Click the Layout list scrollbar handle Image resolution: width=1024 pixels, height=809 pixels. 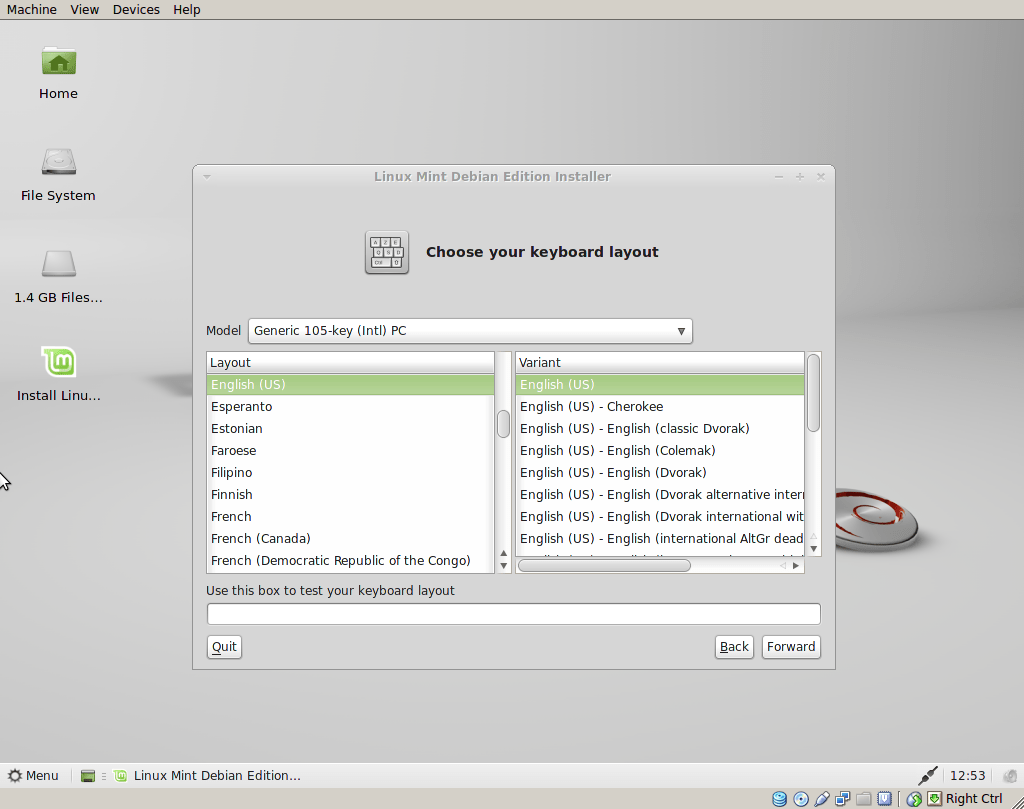504,424
